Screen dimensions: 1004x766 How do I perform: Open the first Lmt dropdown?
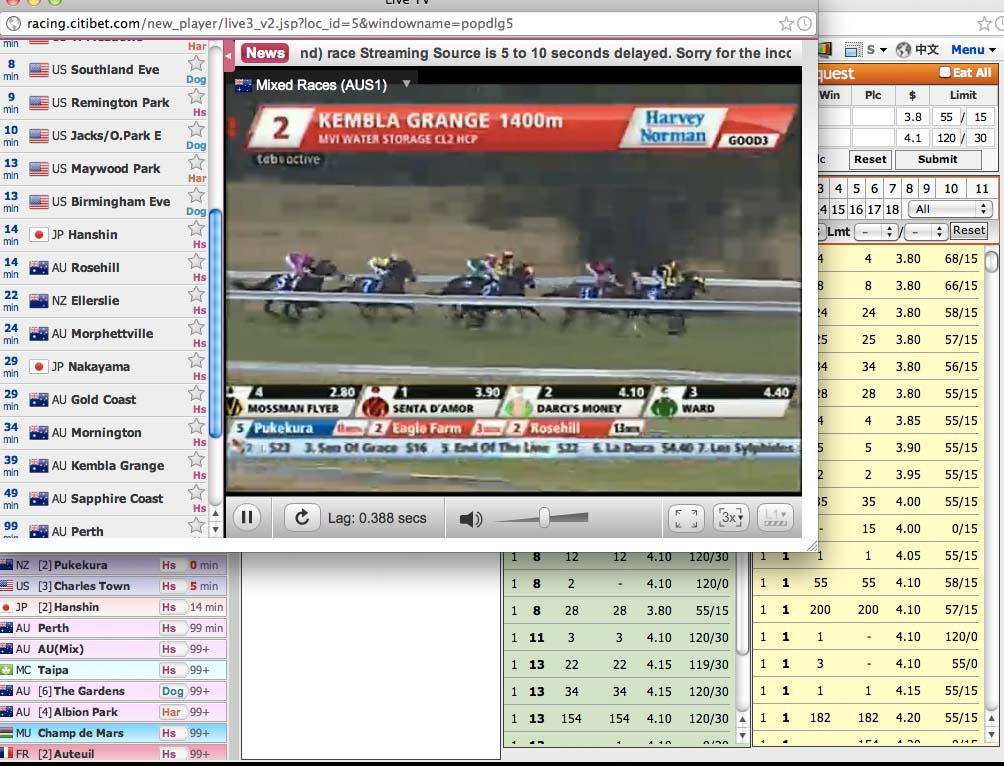coord(877,232)
